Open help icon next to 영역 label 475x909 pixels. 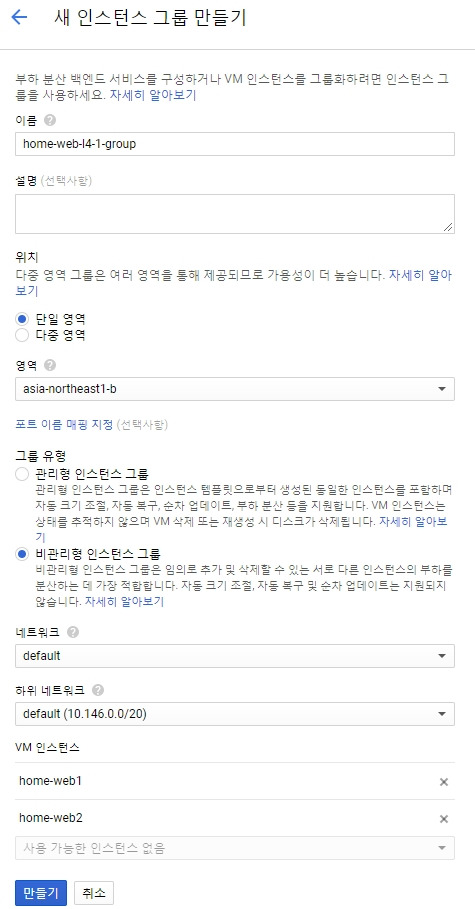click(50, 365)
